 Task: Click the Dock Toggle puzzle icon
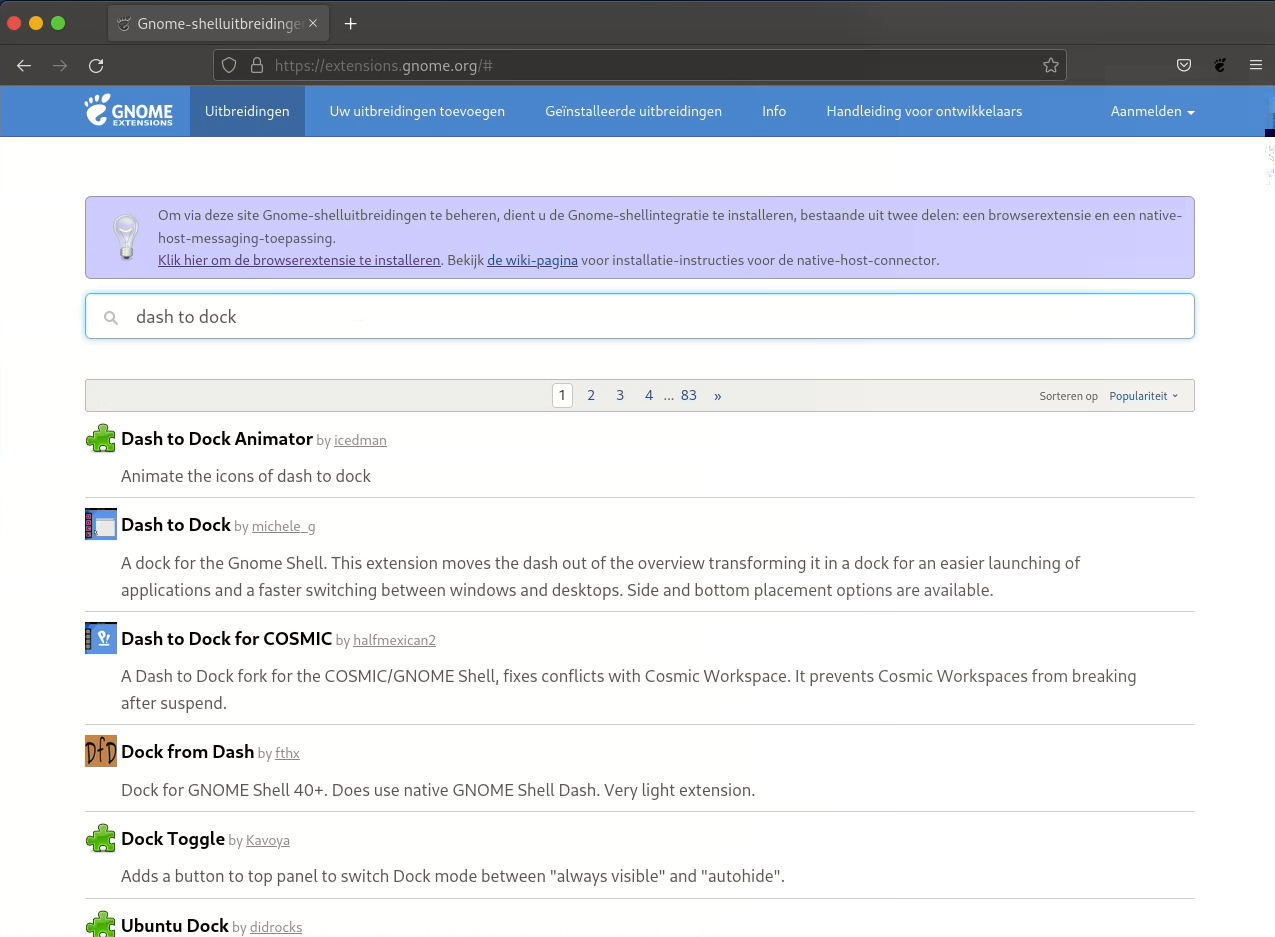(x=101, y=838)
